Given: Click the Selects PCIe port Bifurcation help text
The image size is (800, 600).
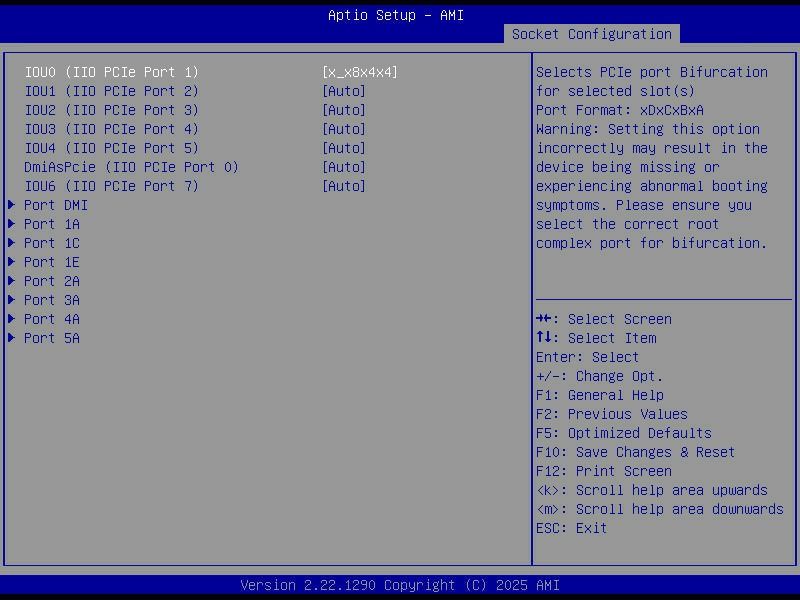Looking at the screenshot, I should click(x=652, y=72).
